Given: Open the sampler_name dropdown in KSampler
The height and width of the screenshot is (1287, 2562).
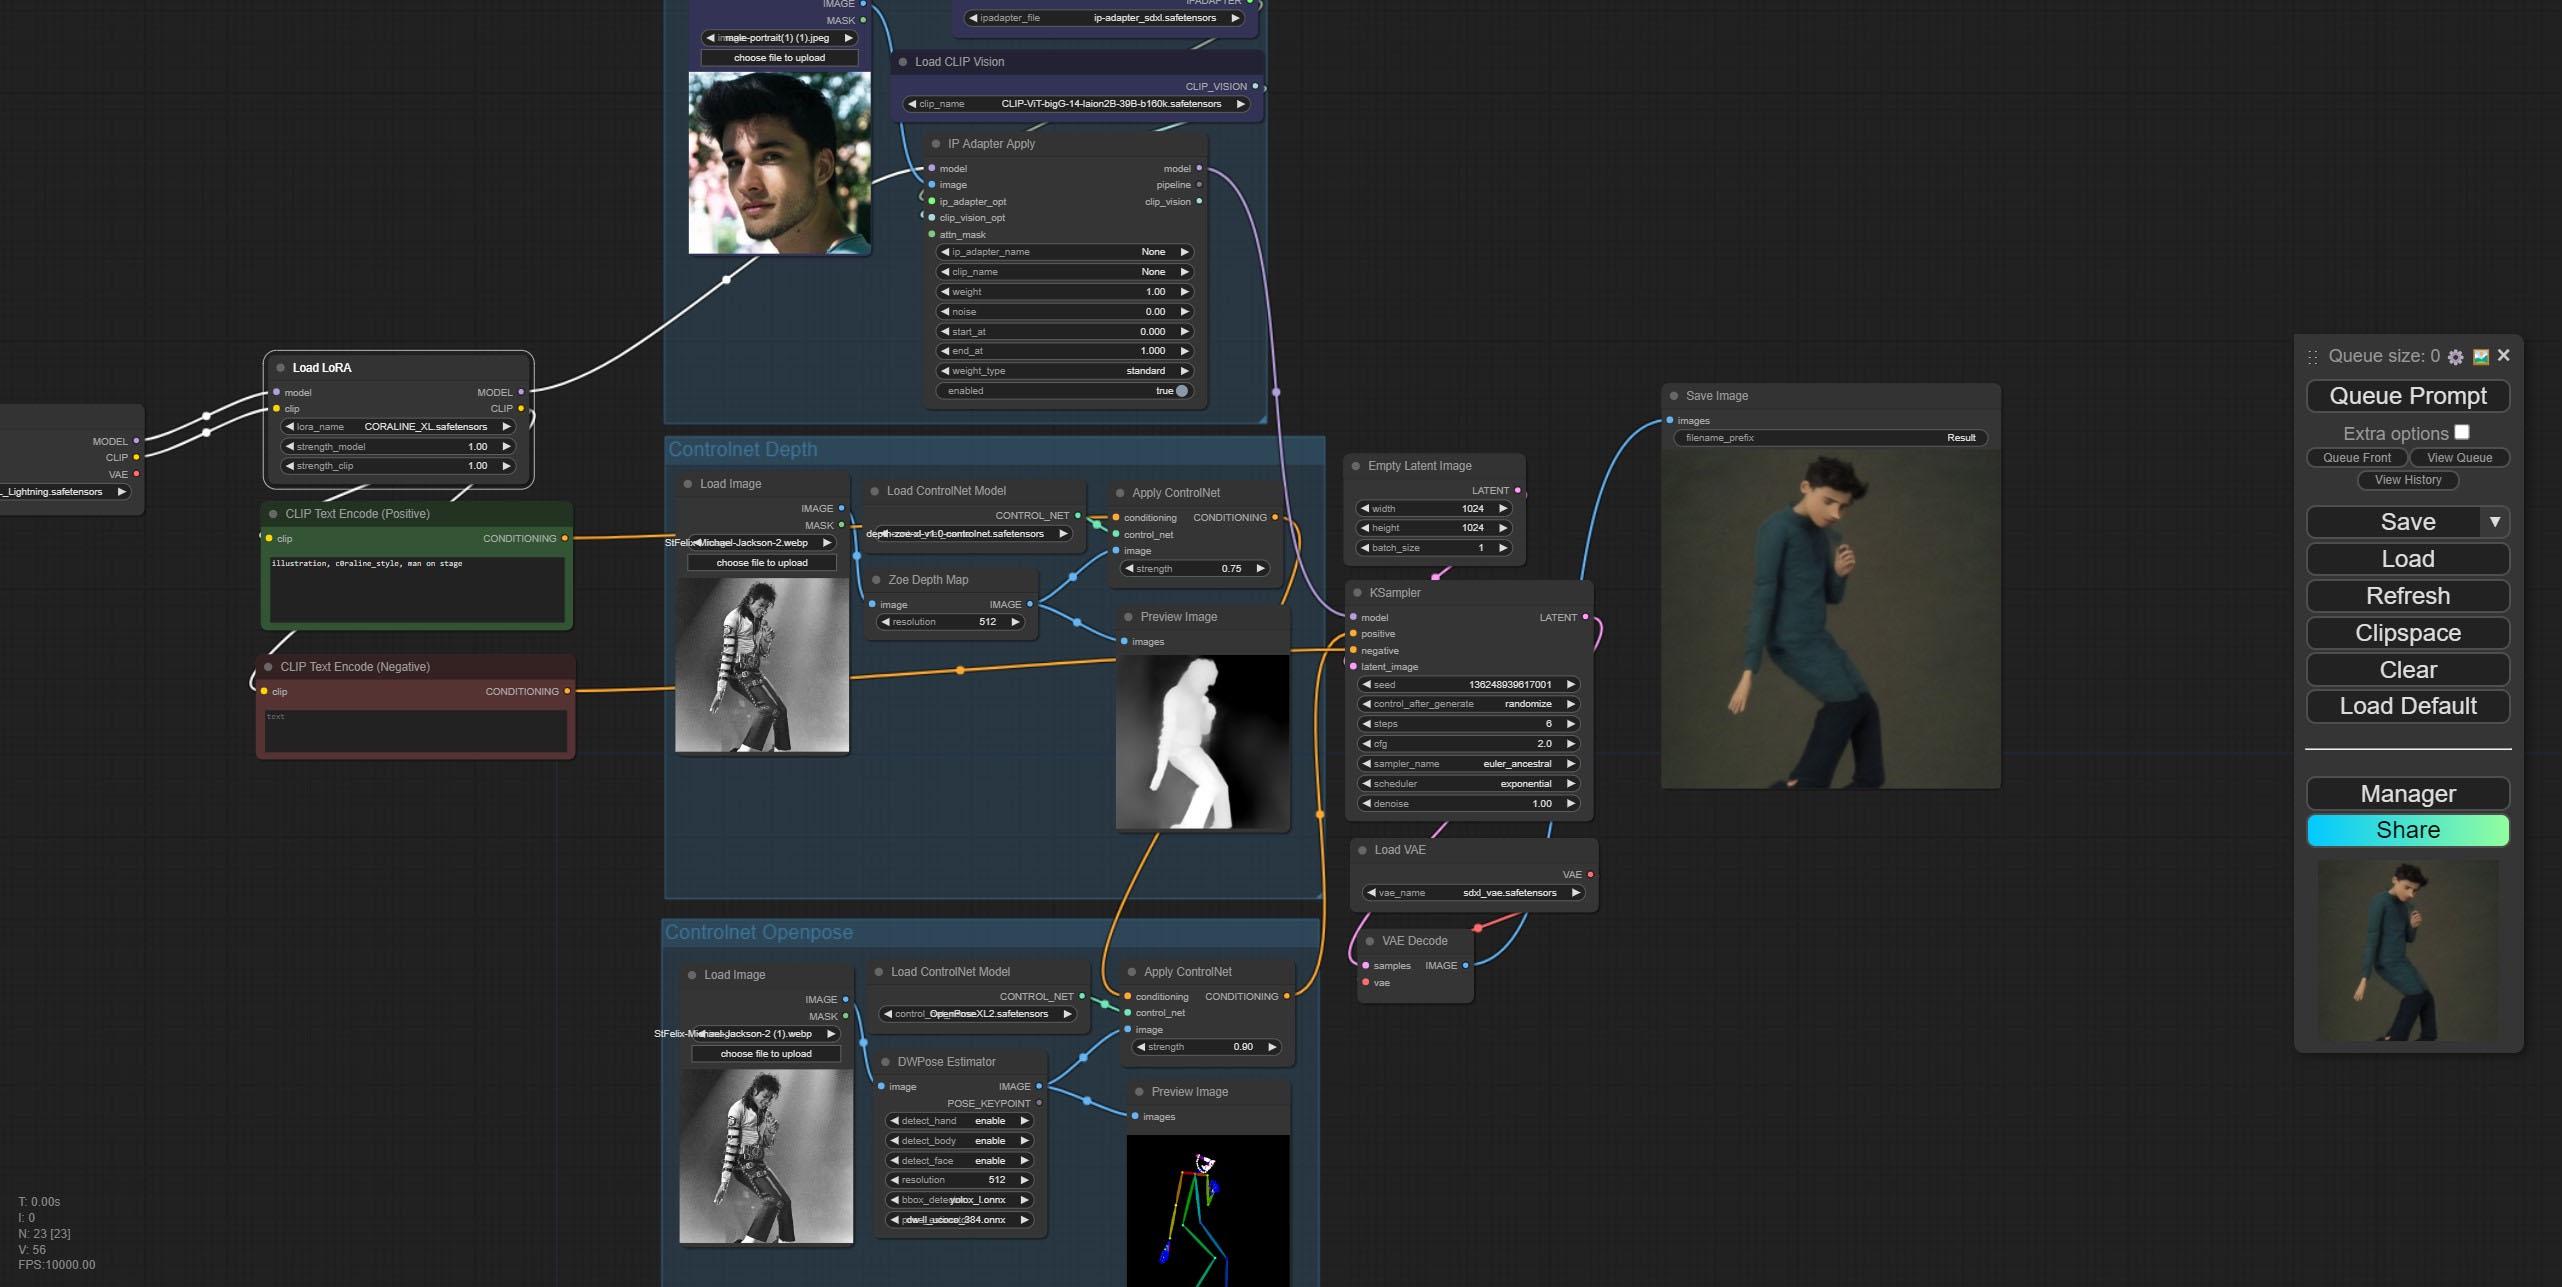Looking at the screenshot, I should point(1468,764).
